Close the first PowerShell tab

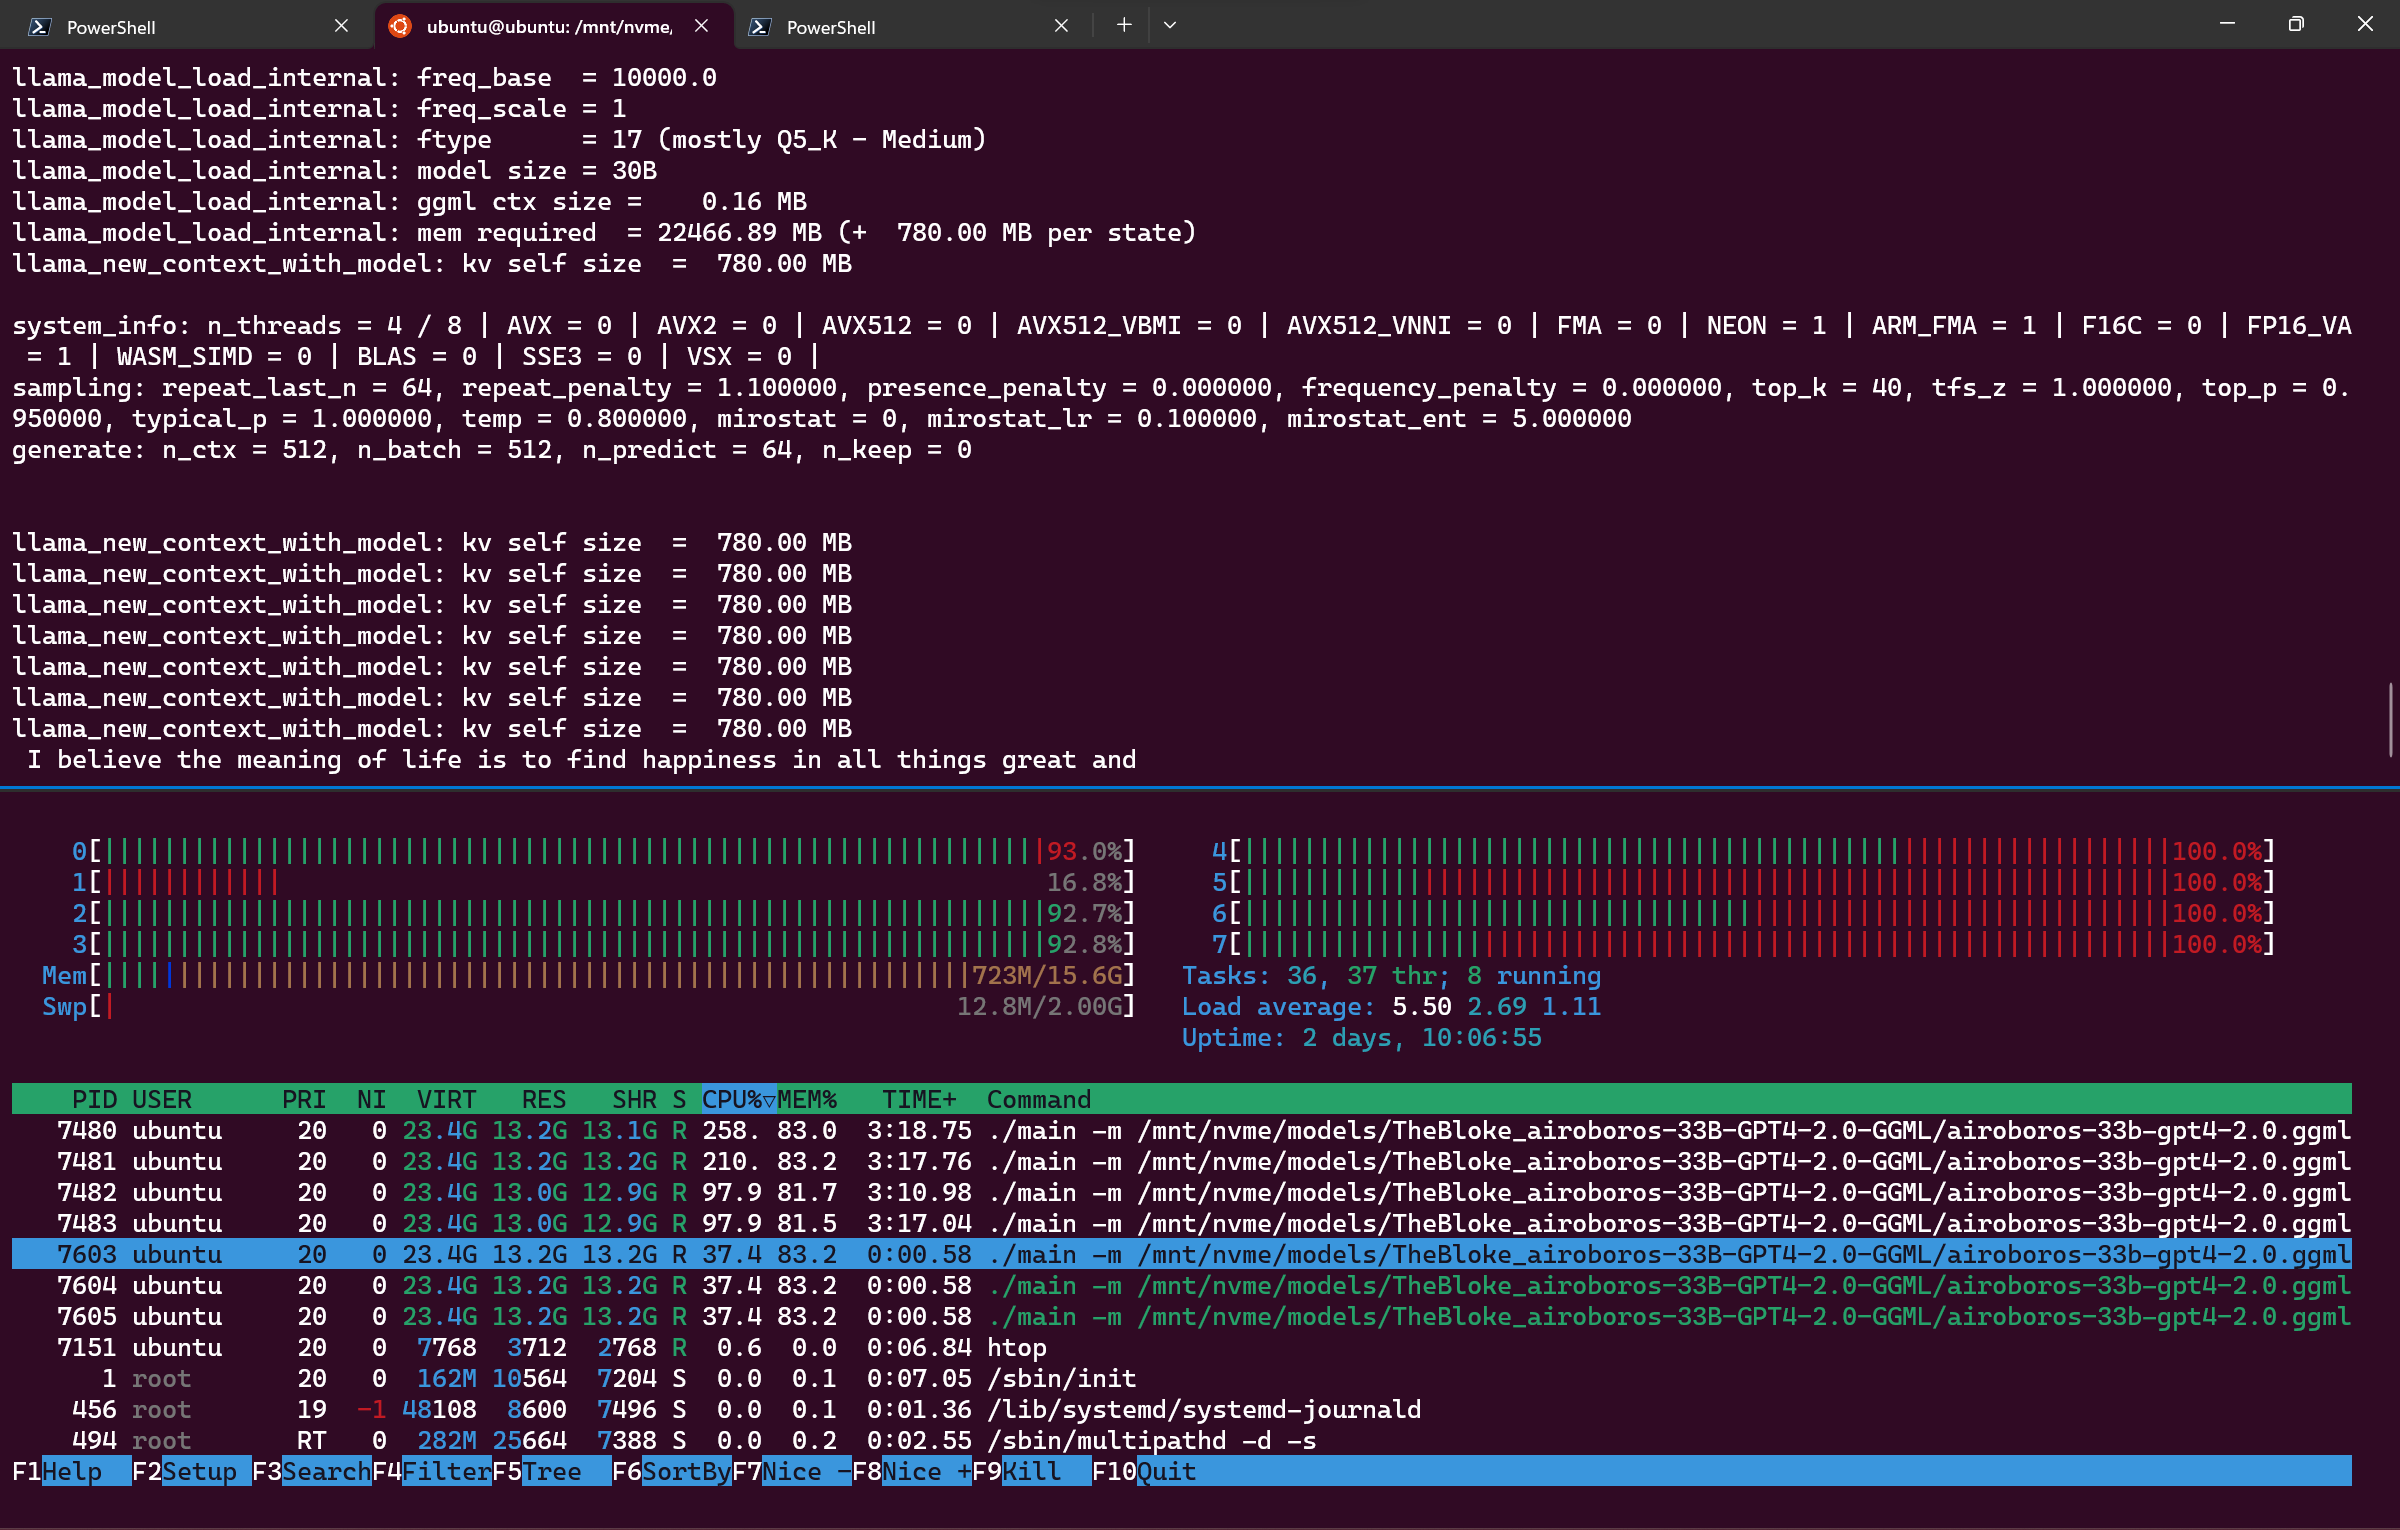[341, 26]
